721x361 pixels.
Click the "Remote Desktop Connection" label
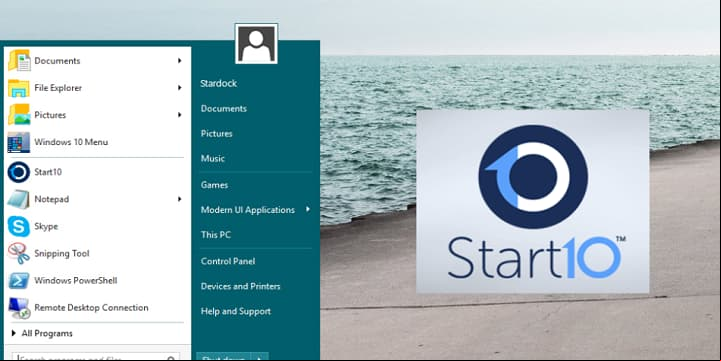(91, 308)
